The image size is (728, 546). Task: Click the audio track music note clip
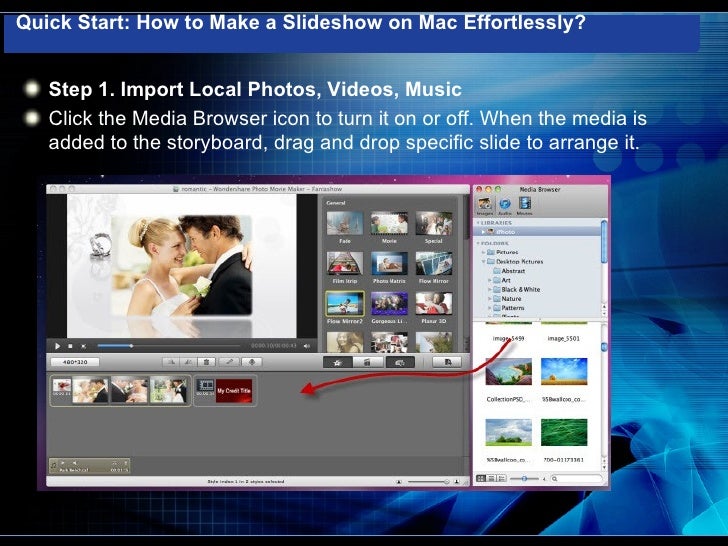point(89,466)
